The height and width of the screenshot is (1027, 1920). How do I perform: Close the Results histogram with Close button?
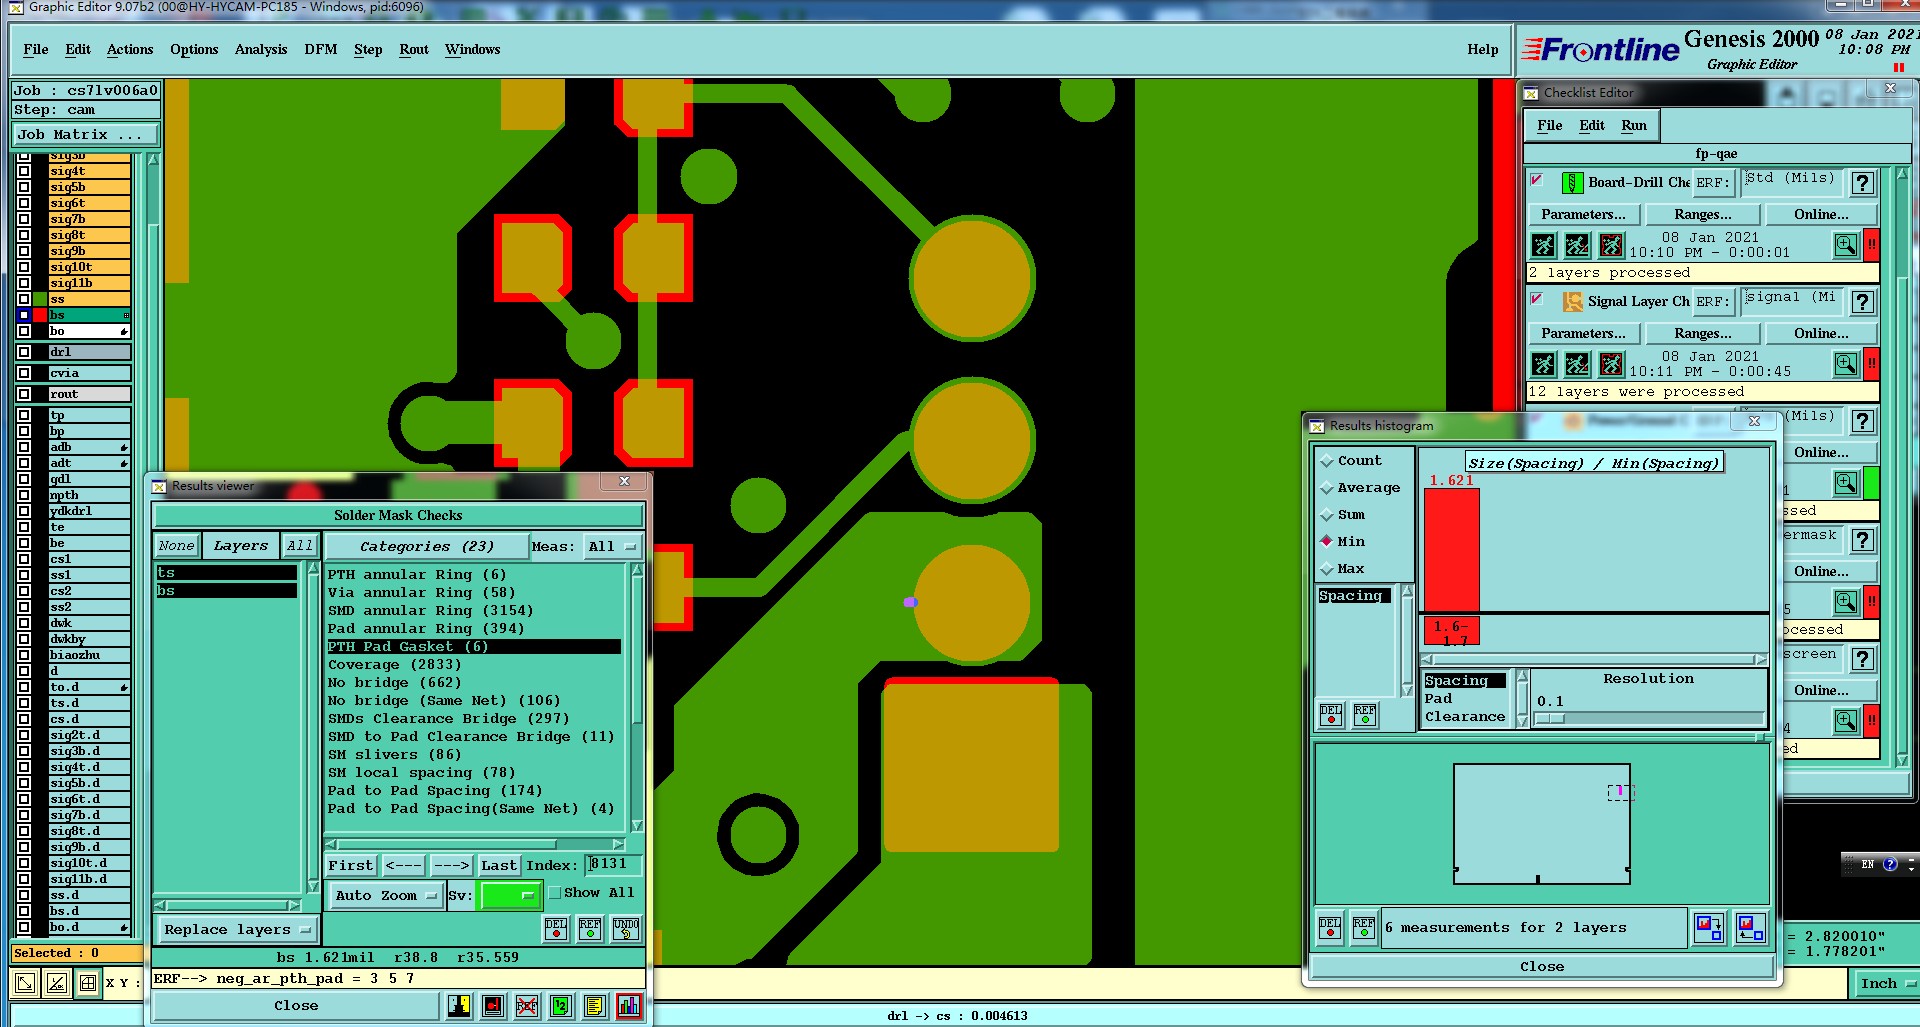[1541, 967]
